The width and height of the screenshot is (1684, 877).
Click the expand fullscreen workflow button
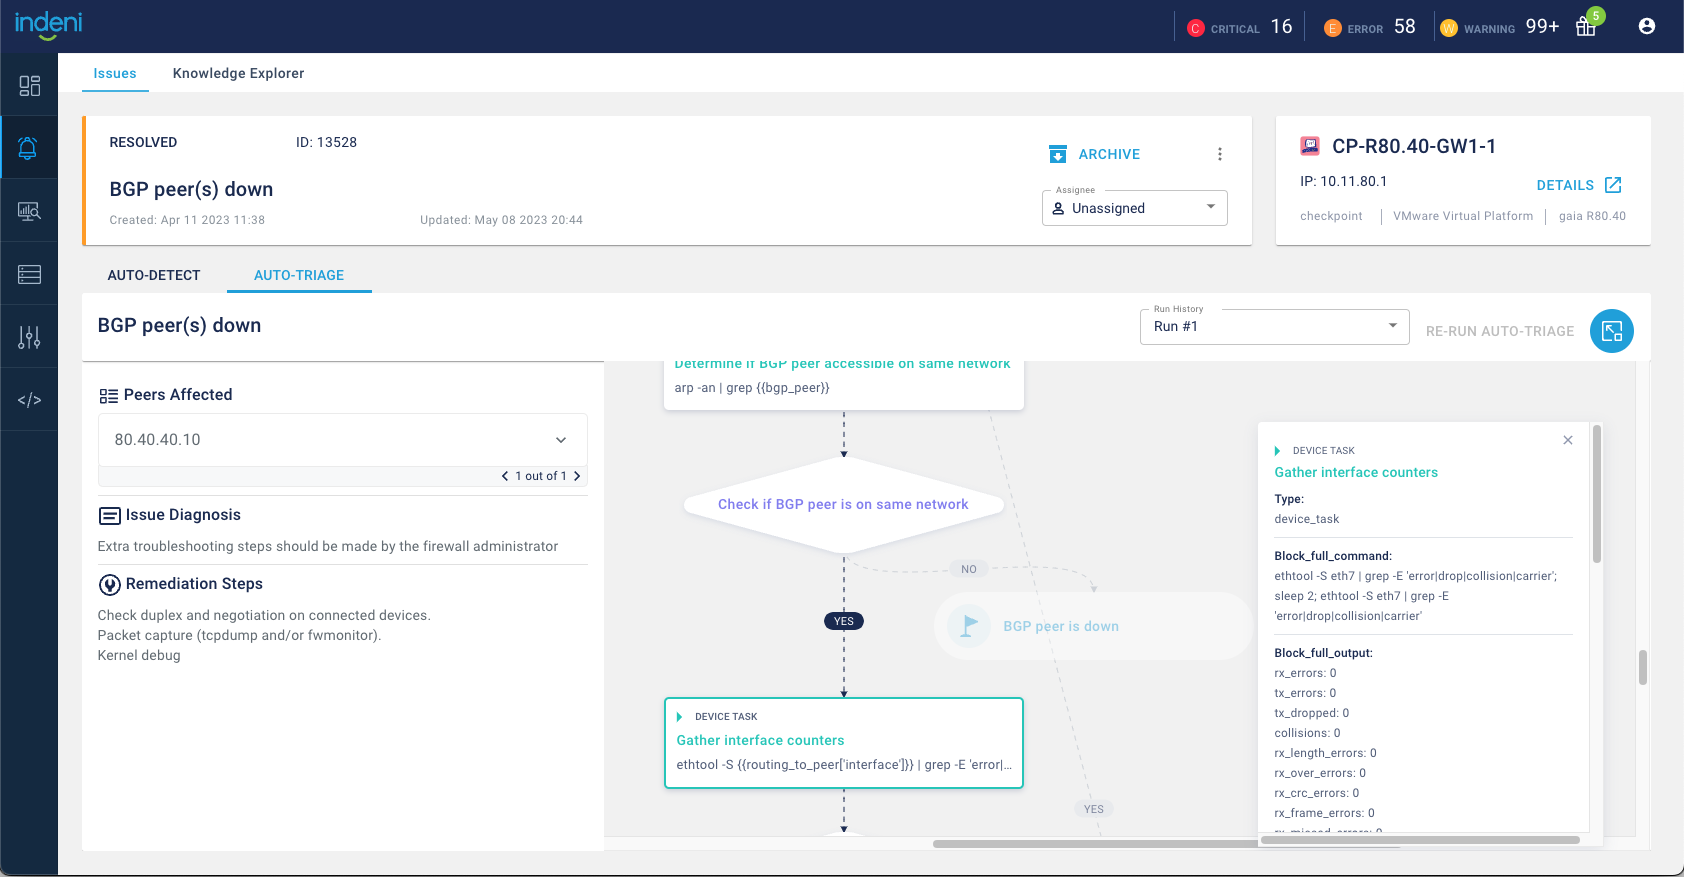coord(1611,331)
